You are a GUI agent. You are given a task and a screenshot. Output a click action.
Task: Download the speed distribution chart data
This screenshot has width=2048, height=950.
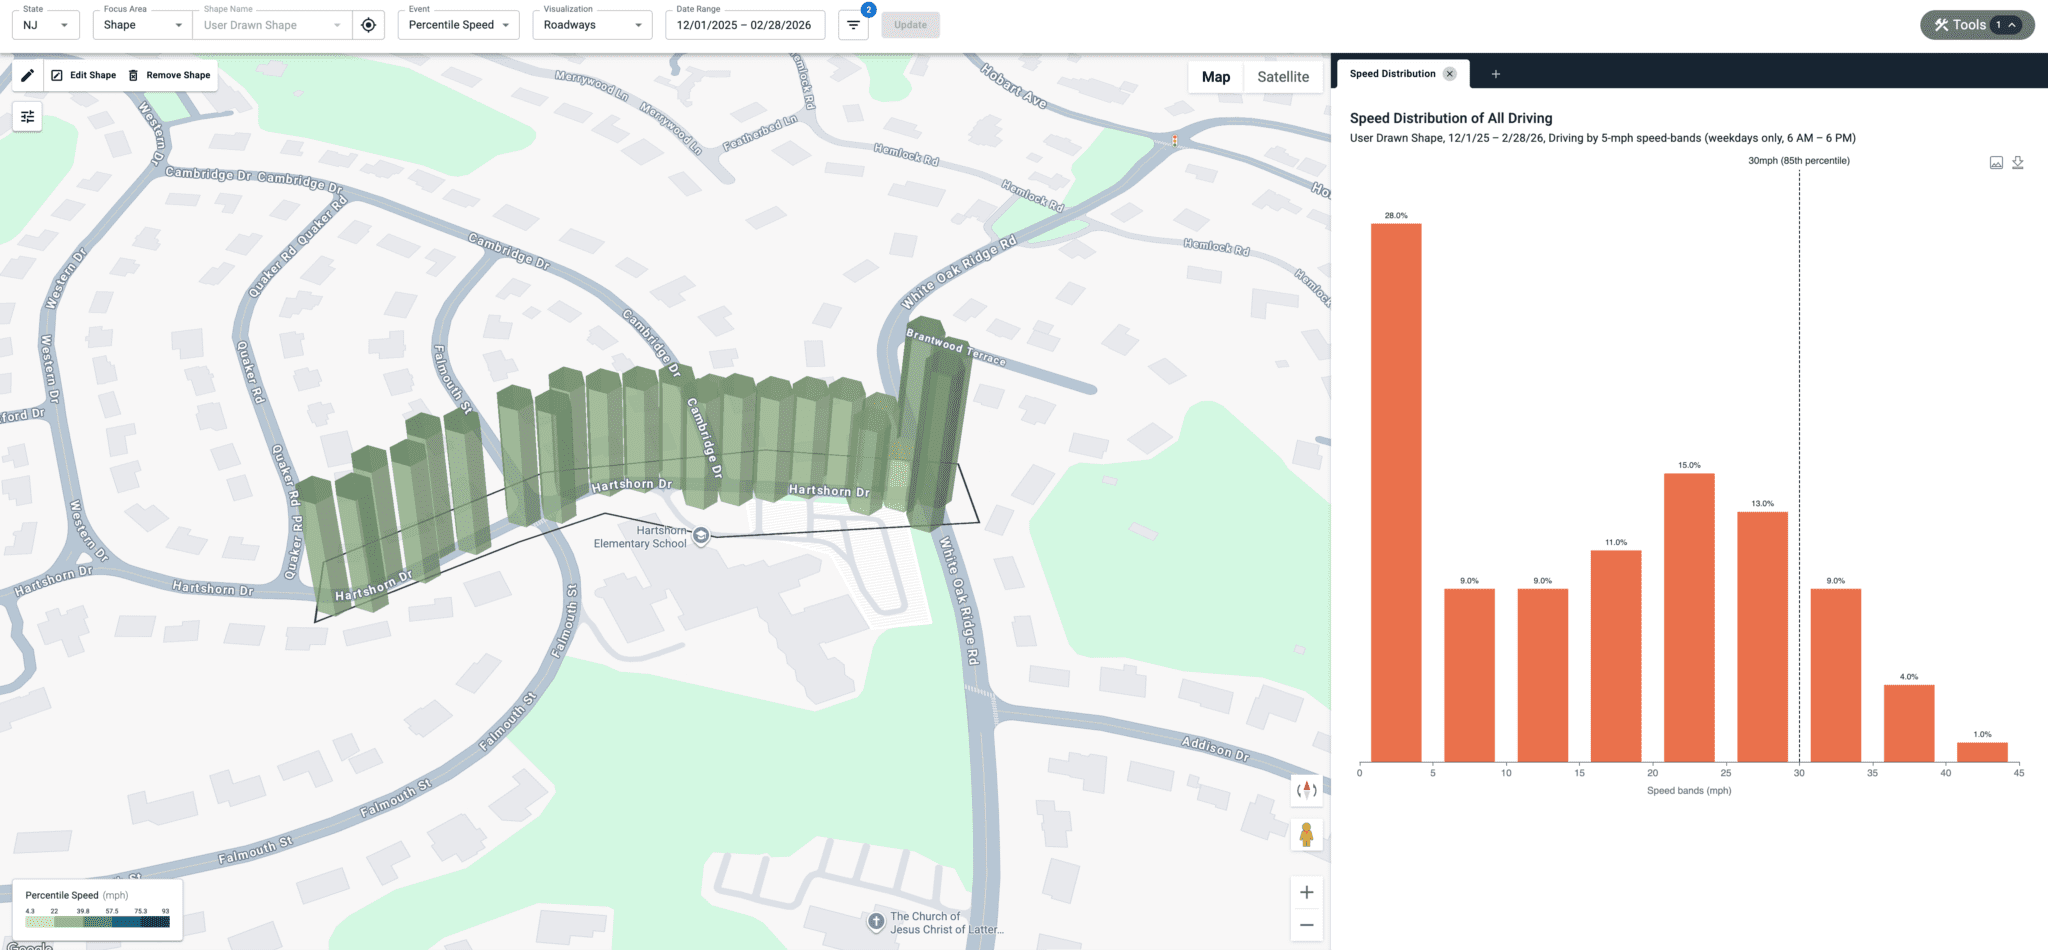click(x=2018, y=163)
